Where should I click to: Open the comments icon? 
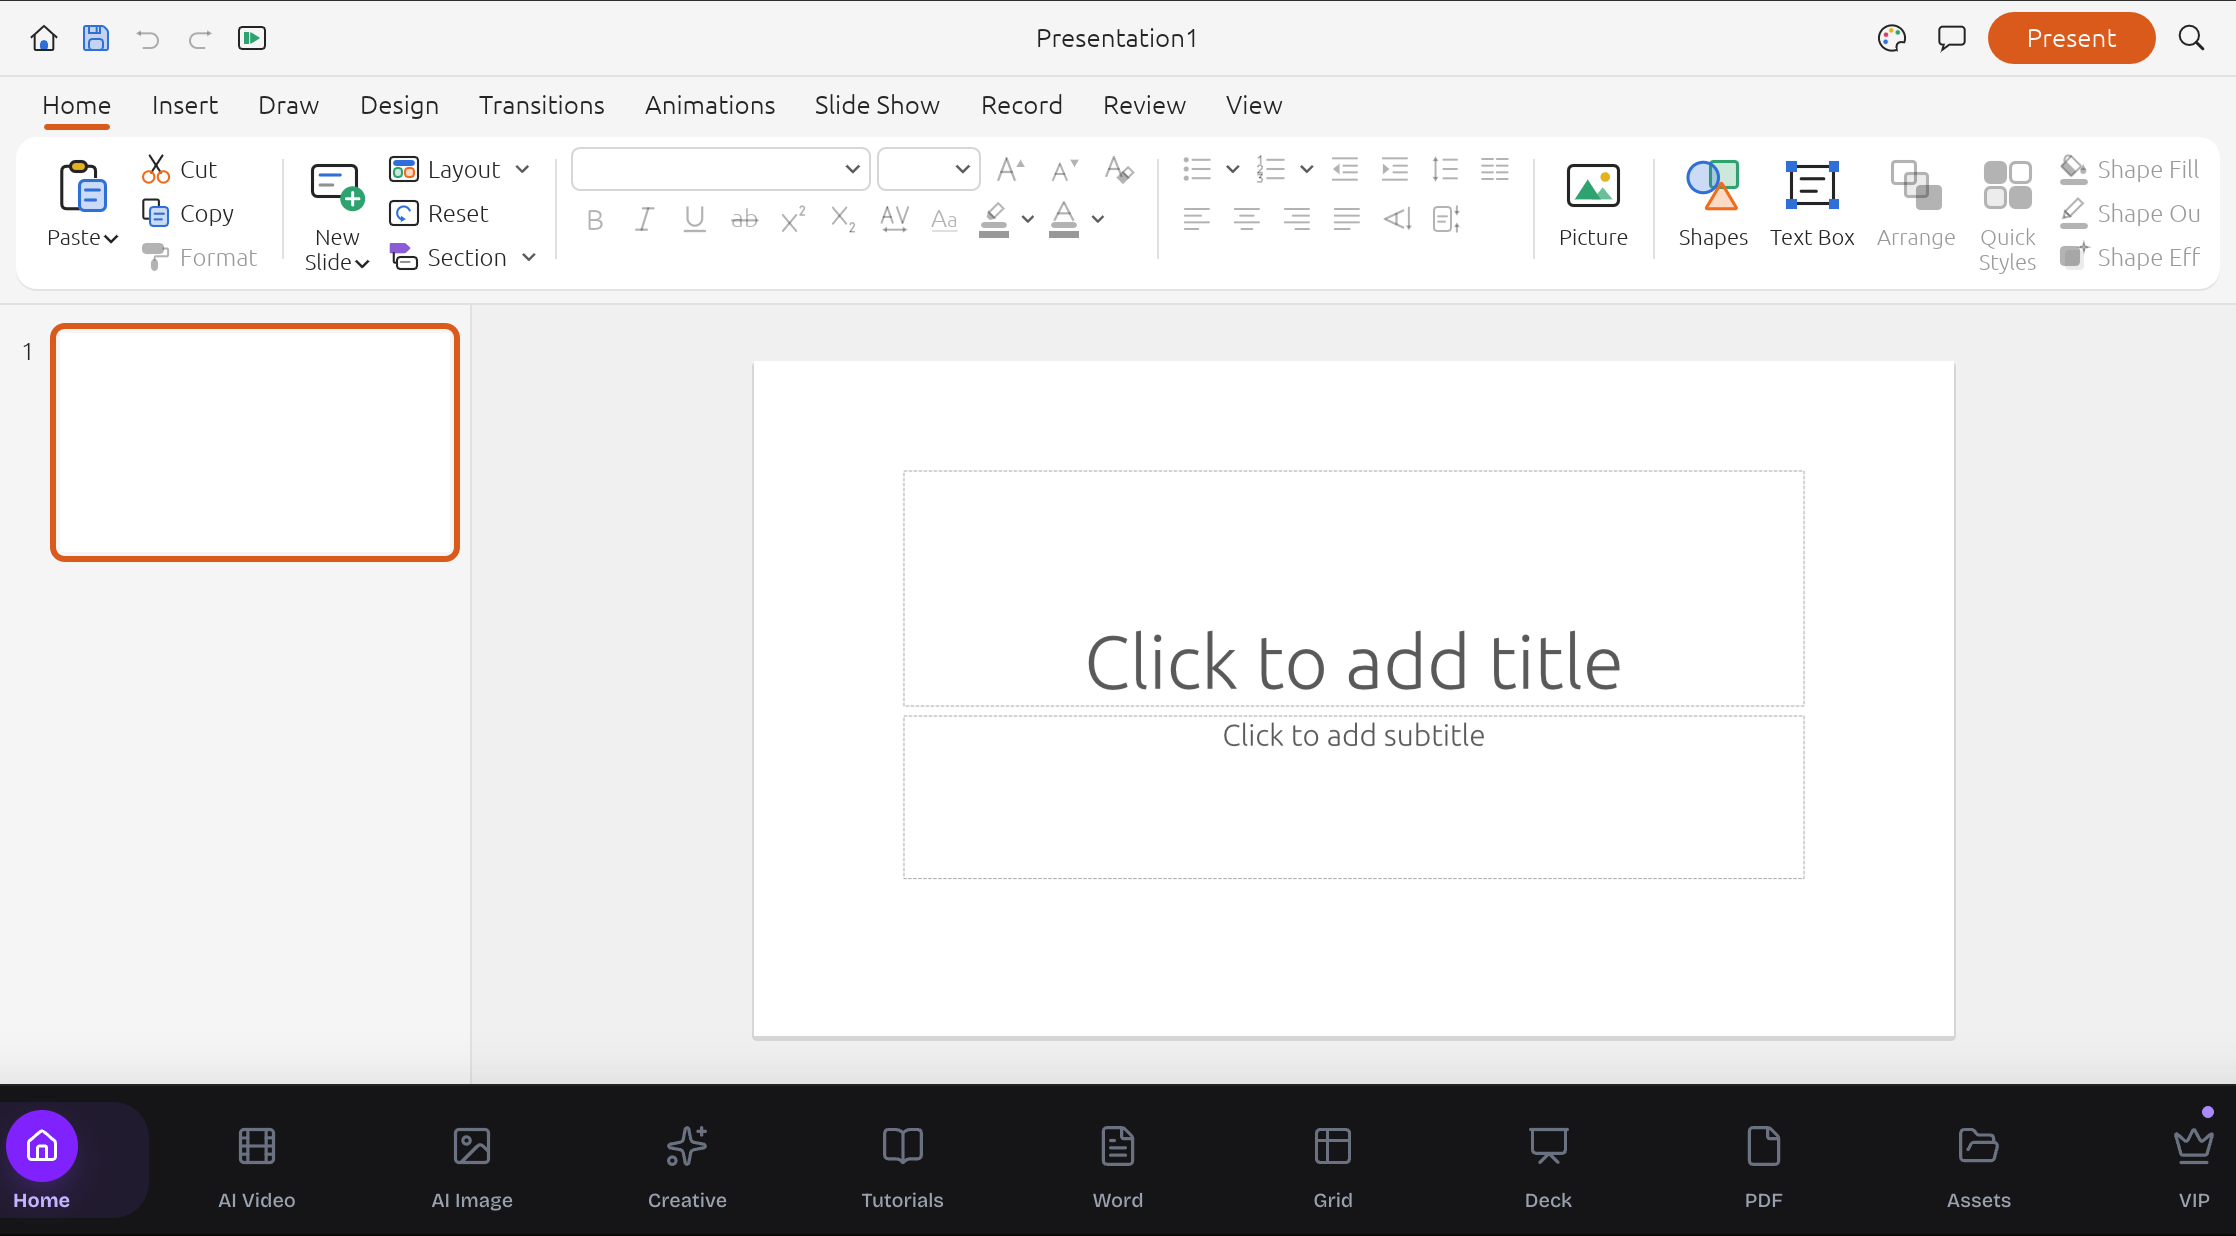coord(1951,38)
